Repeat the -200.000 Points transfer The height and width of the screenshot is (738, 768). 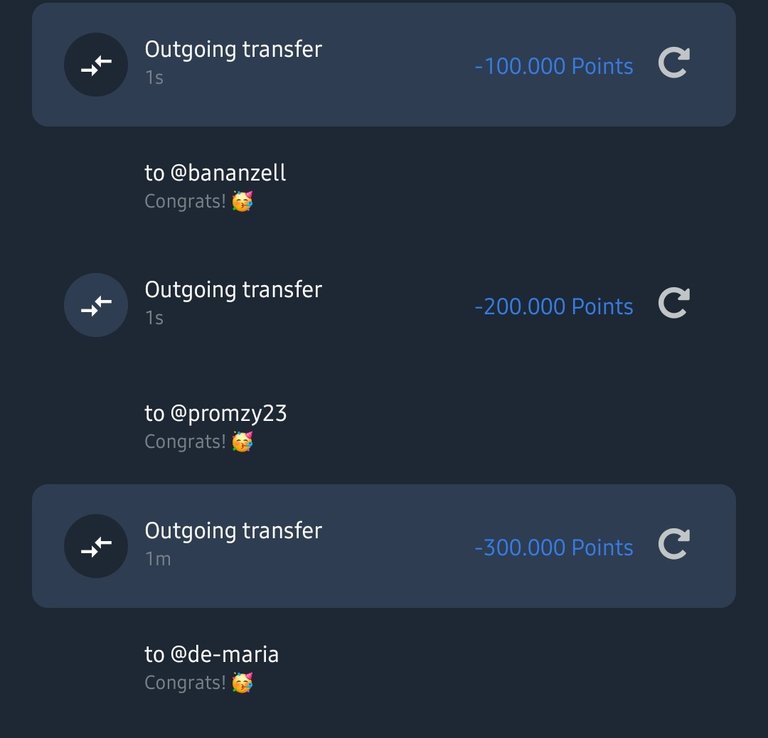(674, 303)
